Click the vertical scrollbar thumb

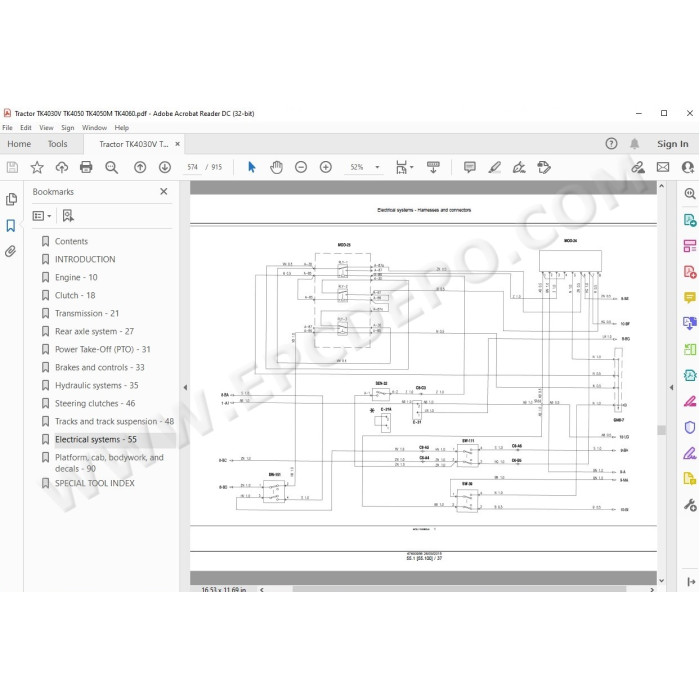click(662, 430)
